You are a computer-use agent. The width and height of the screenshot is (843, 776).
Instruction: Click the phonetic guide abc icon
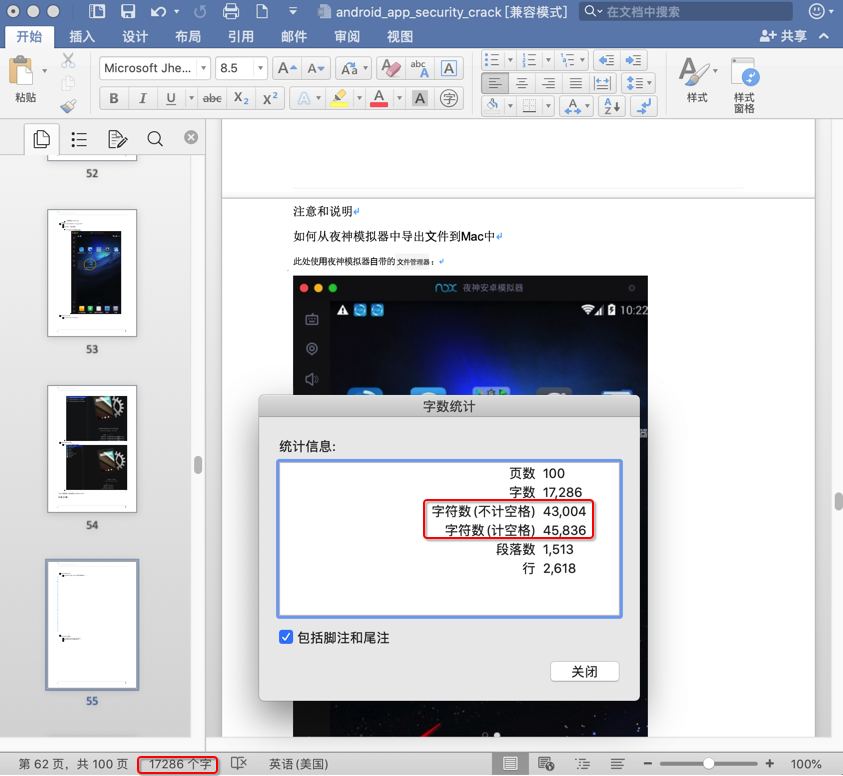(x=419, y=68)
